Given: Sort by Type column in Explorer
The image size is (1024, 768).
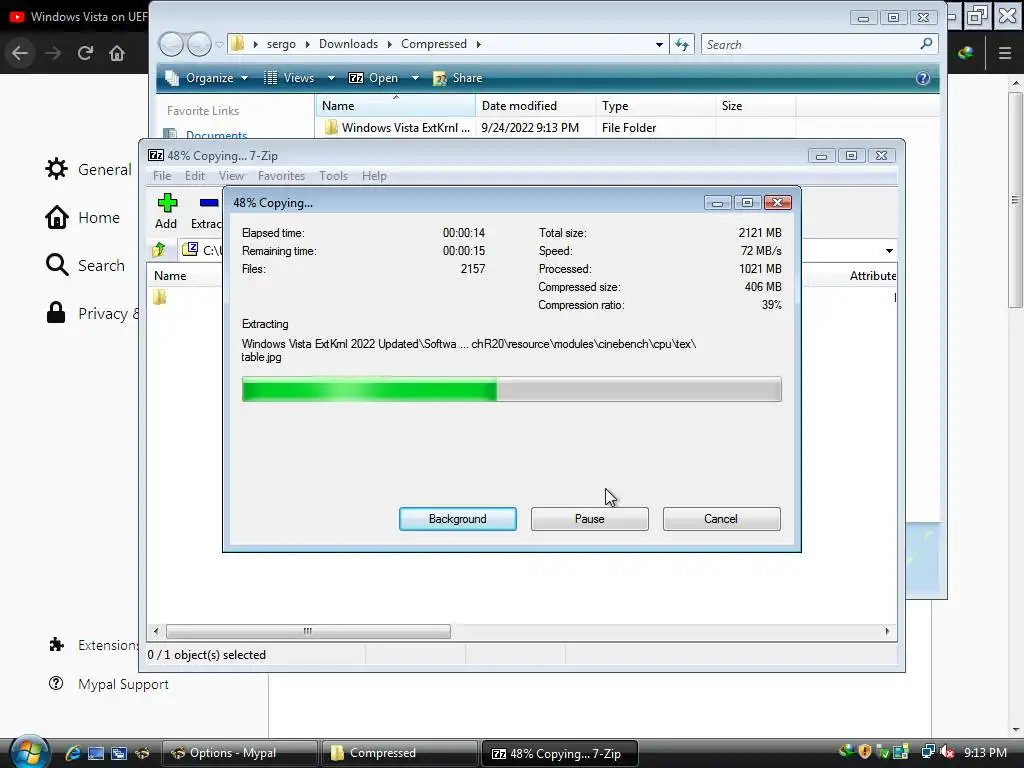Looking at the screenshot, I should pos(656,106).
